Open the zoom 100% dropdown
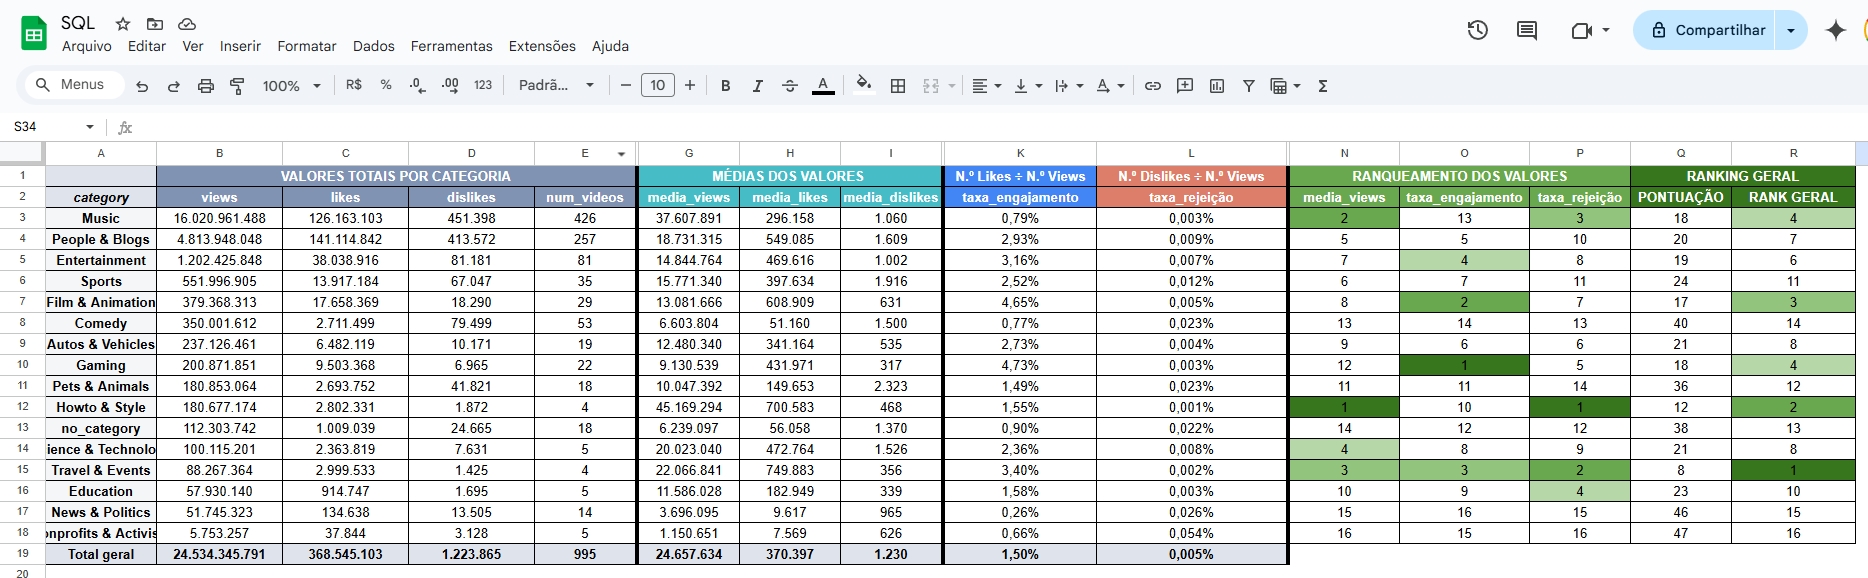The height and width of the screenshot is (578, 1868). (291, 86)
